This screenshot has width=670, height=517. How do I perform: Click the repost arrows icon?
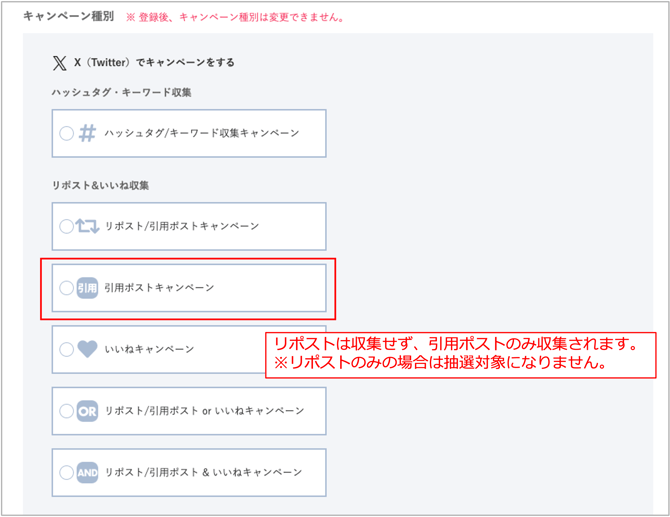(87, 226)
